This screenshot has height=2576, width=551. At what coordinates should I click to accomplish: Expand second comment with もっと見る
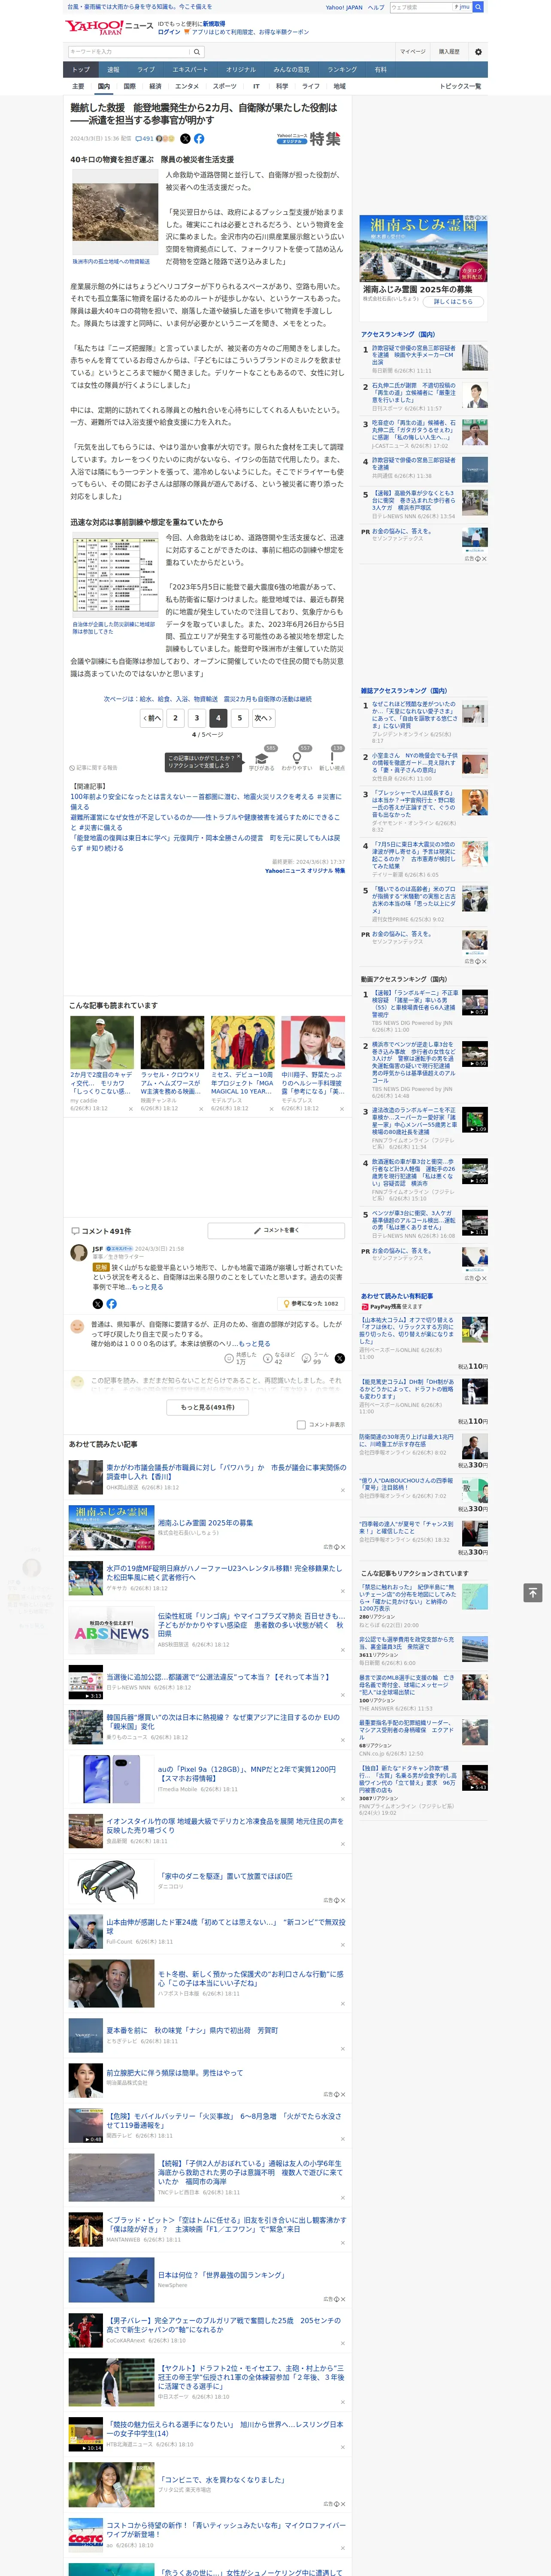(254, 1343)
